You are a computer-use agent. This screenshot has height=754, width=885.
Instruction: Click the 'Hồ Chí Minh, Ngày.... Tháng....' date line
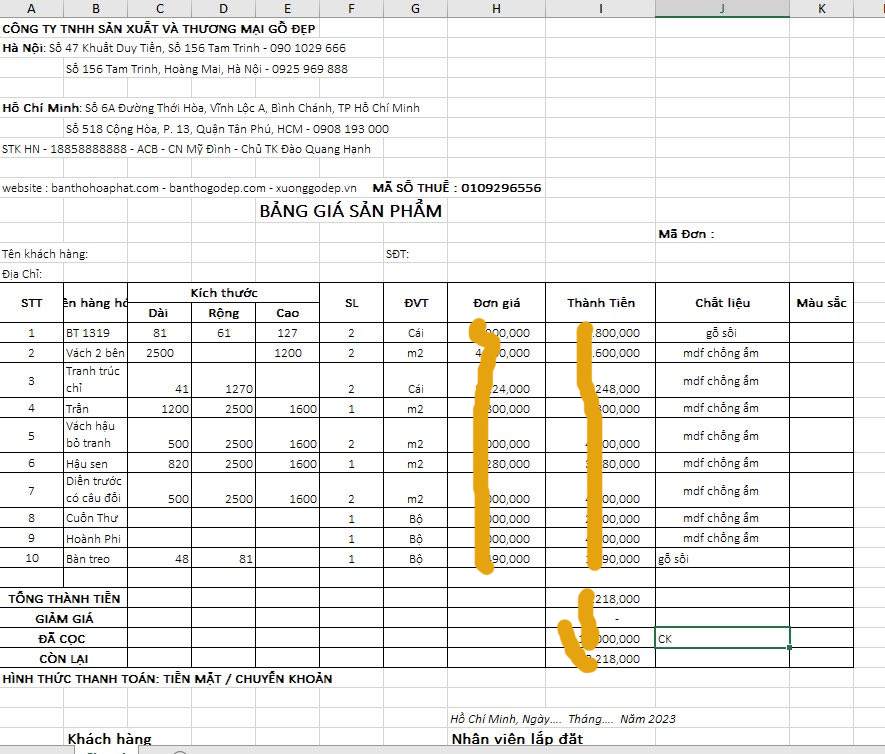pos(563,719)
